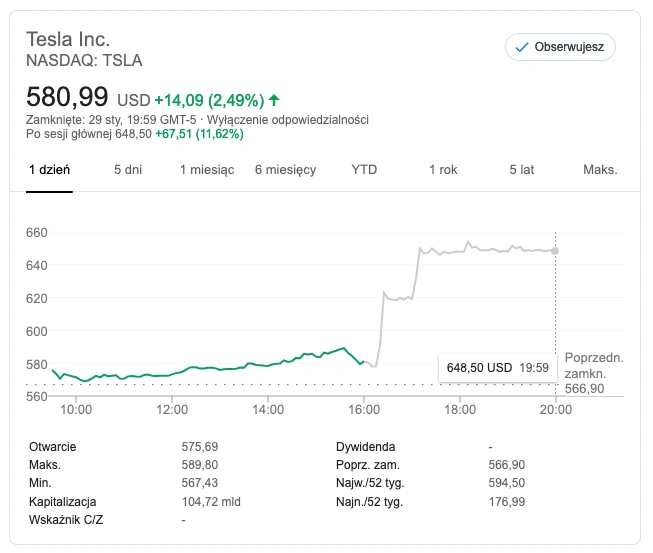Click the green up arrow beside 2,49%

(274, 100)
